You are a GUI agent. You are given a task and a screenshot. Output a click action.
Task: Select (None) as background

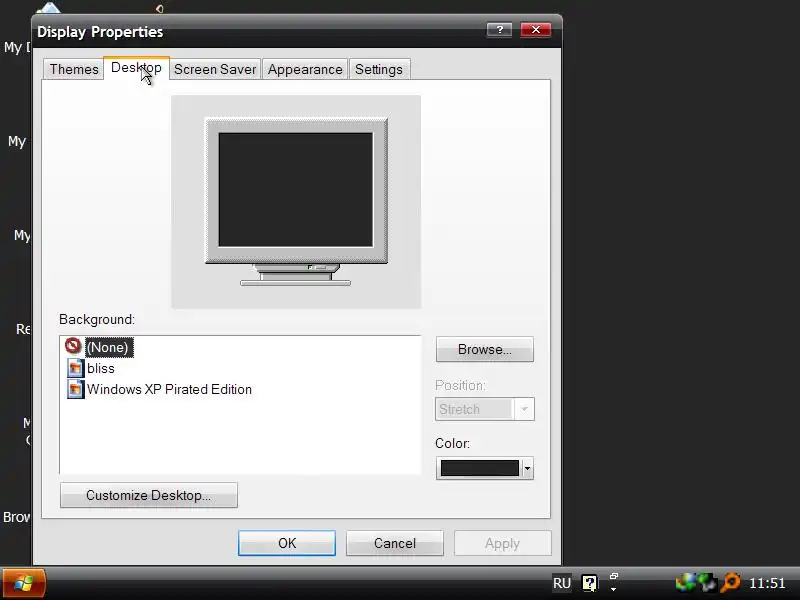pos(108,347)
